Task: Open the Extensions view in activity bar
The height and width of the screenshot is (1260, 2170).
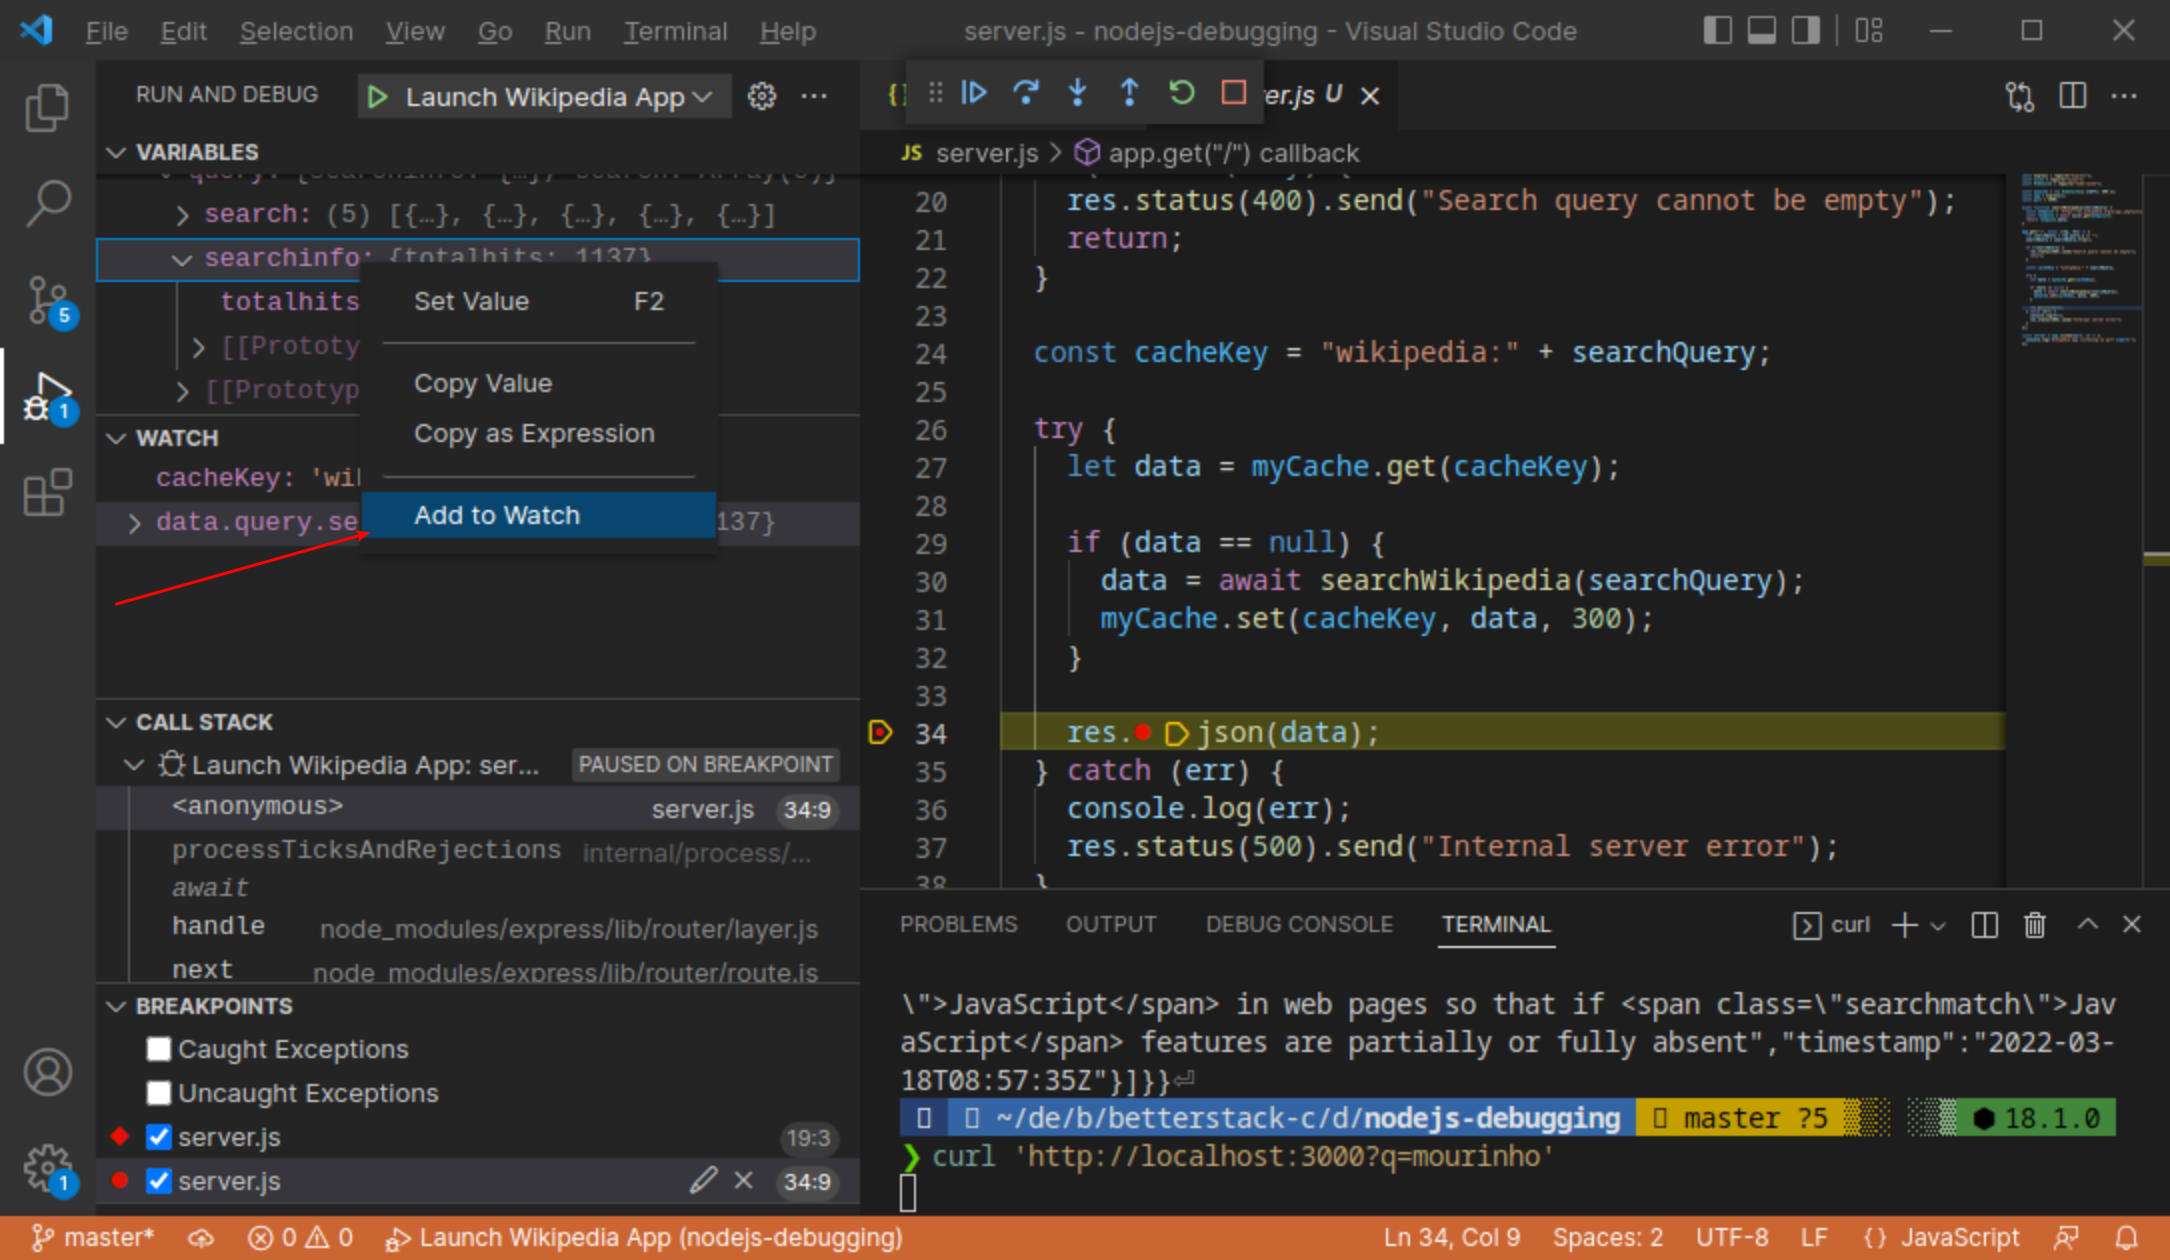Action: 47,492
